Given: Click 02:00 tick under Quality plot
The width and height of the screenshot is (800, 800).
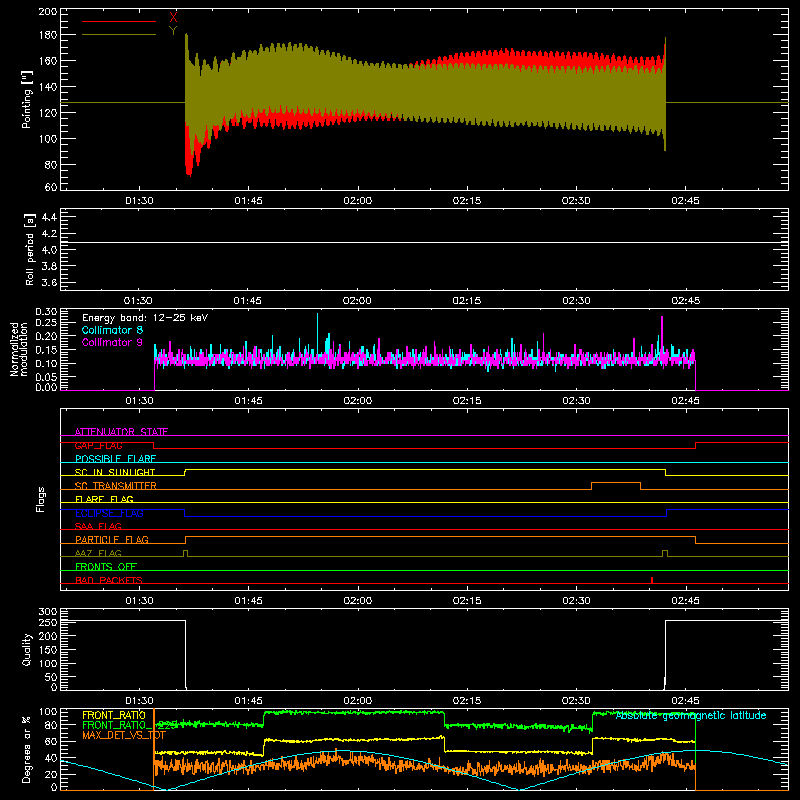Looking at the screenshot, I should click(358, 701).
